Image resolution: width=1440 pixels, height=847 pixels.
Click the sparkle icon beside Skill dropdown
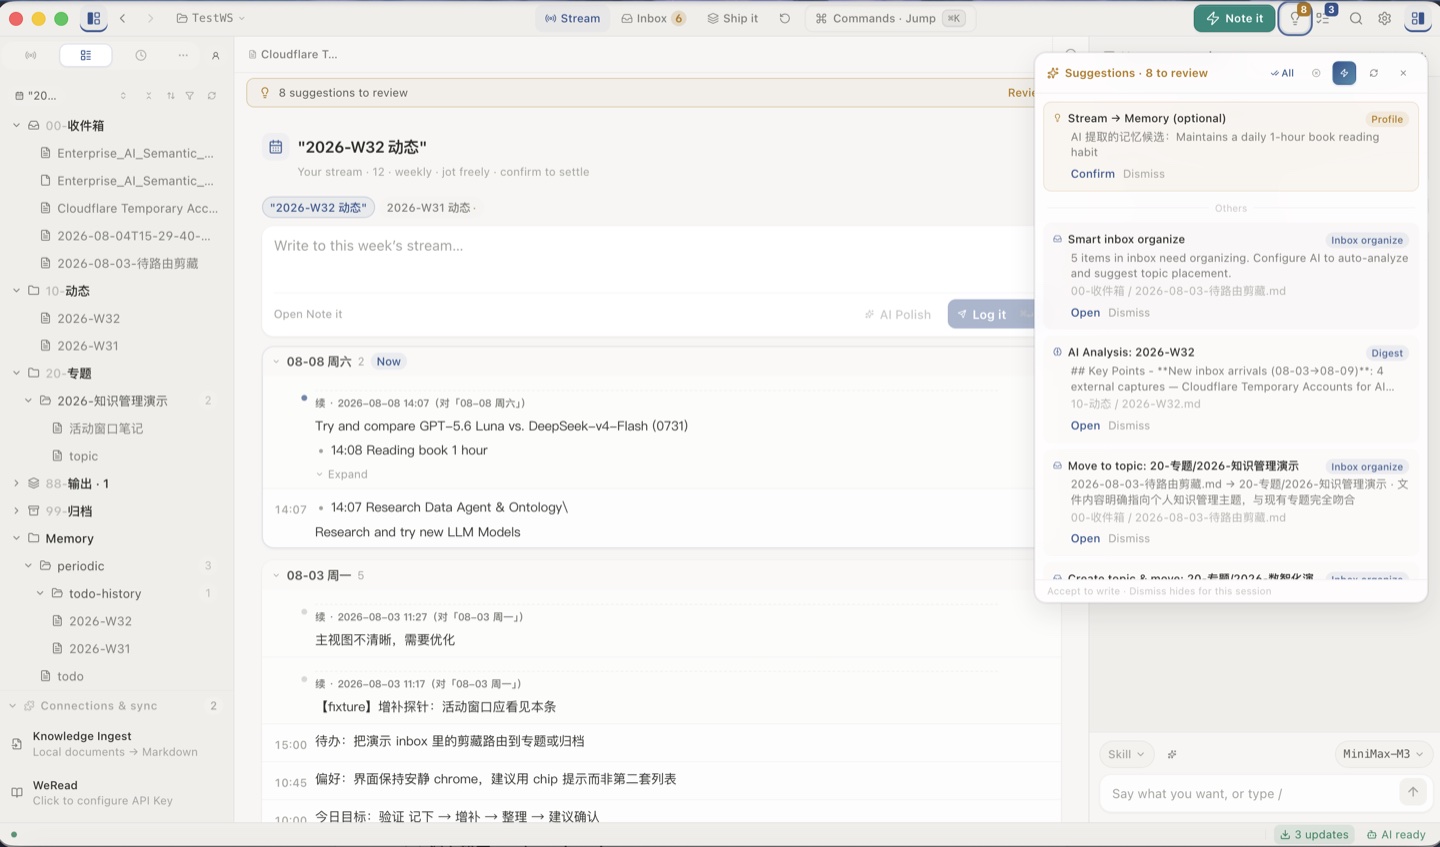pyautogui.click(x=1172, y=754)
